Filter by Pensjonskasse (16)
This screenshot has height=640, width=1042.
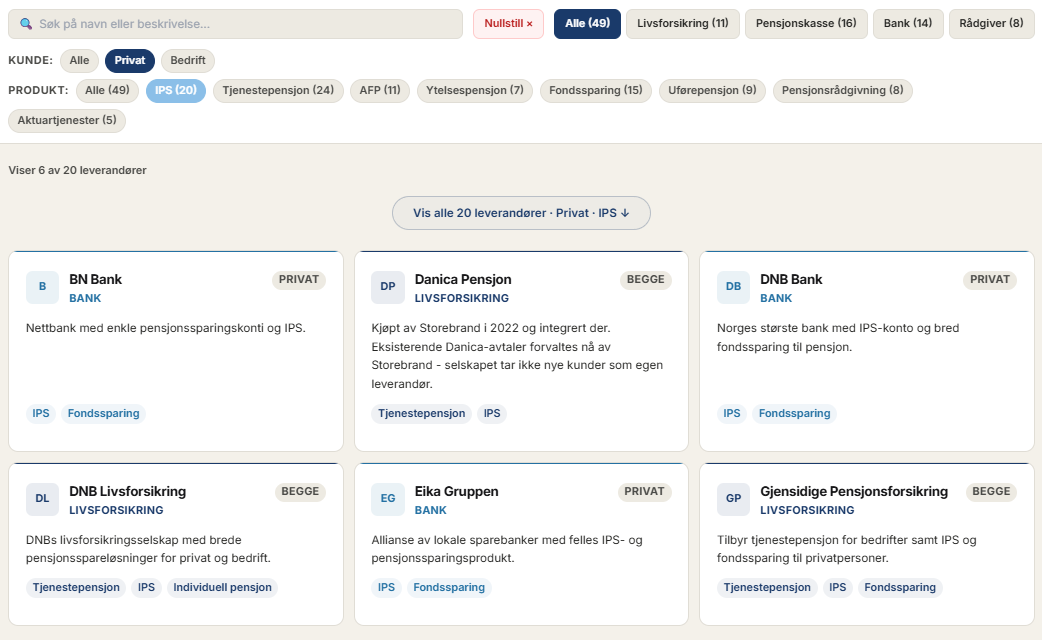point(806,24)
